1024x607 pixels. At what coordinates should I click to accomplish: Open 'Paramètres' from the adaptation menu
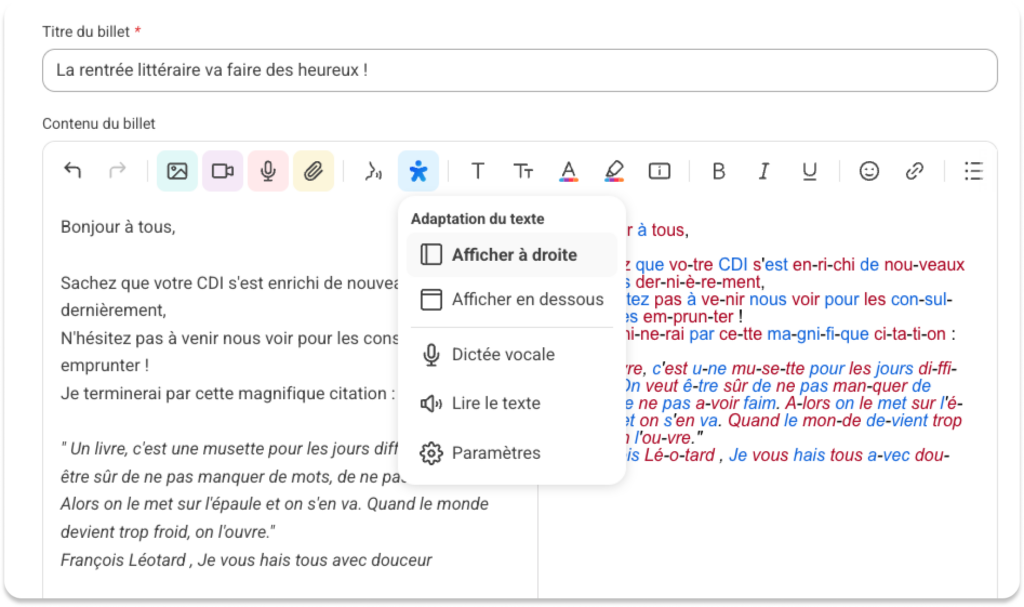[495, 453]
